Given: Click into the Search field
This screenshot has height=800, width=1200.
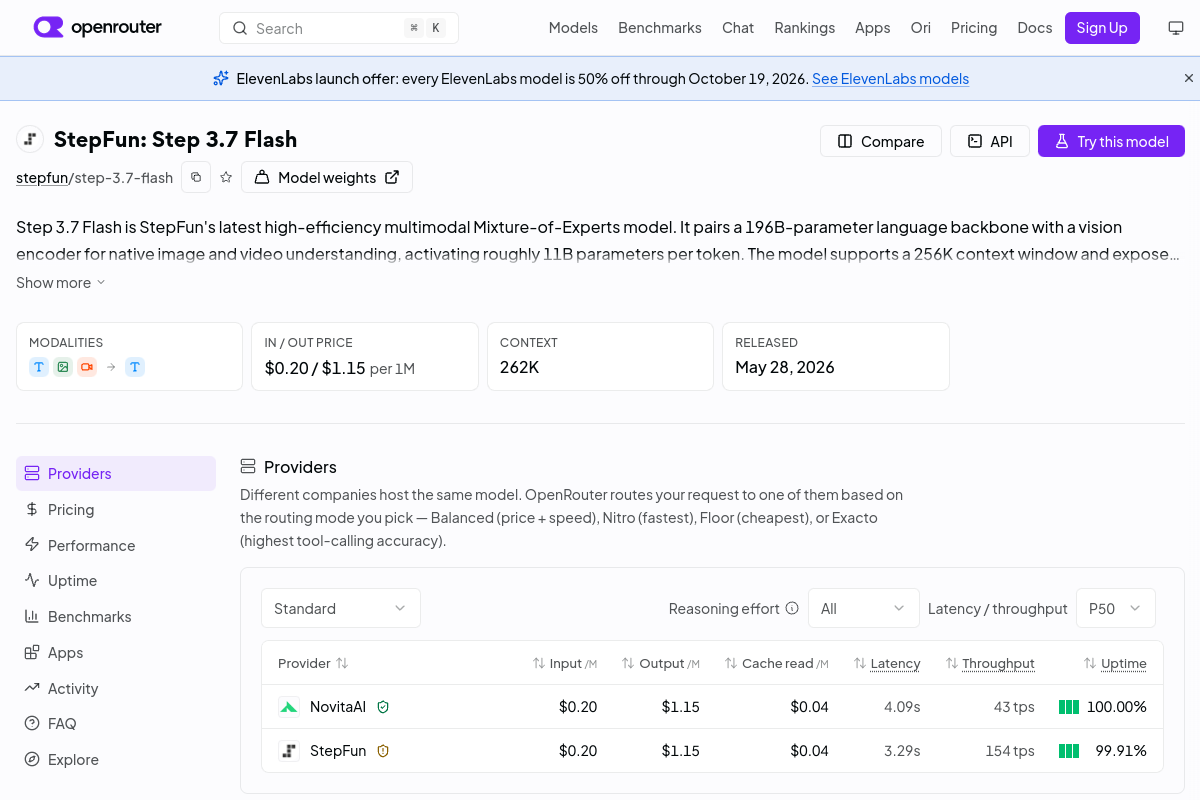Looking at the screenshot, I should pos(339,28).
